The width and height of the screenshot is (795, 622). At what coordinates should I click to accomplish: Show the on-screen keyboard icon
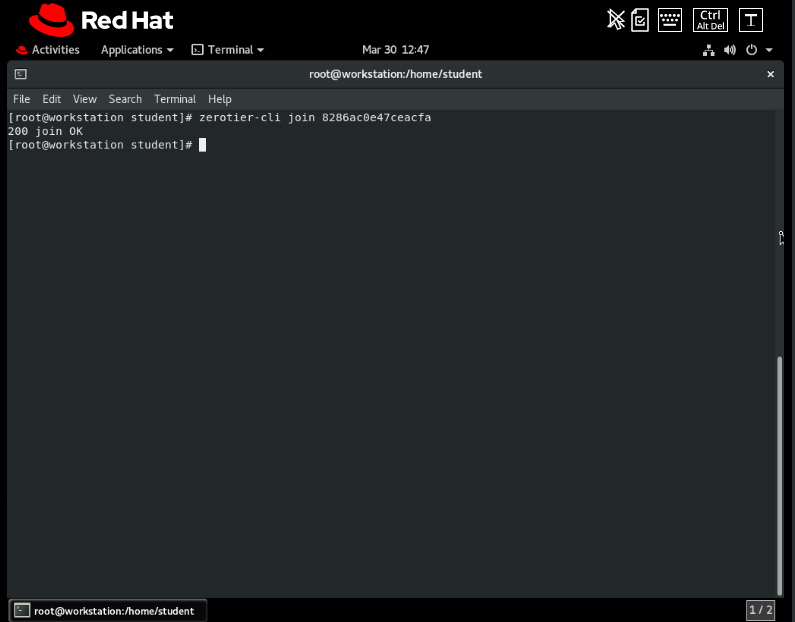[670, 20]
